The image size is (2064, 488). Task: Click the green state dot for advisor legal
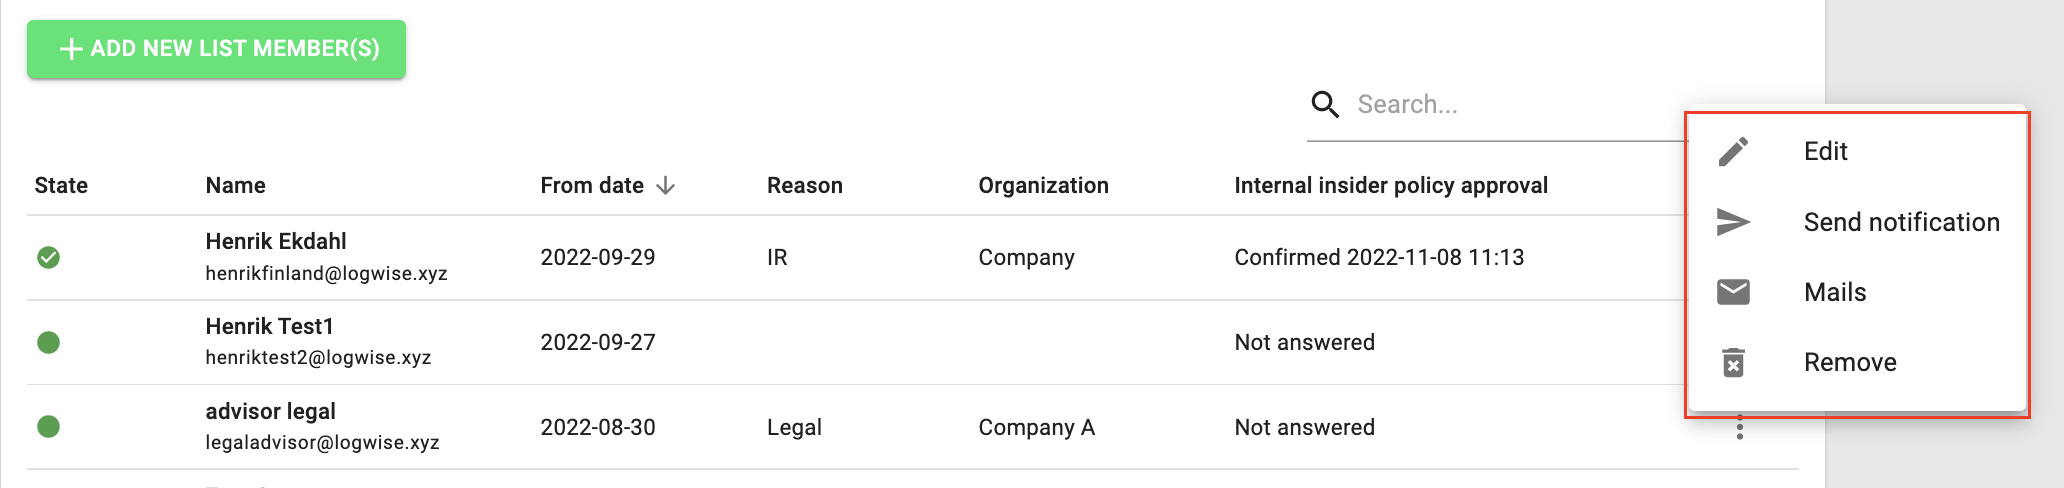(x=48, y=427)
